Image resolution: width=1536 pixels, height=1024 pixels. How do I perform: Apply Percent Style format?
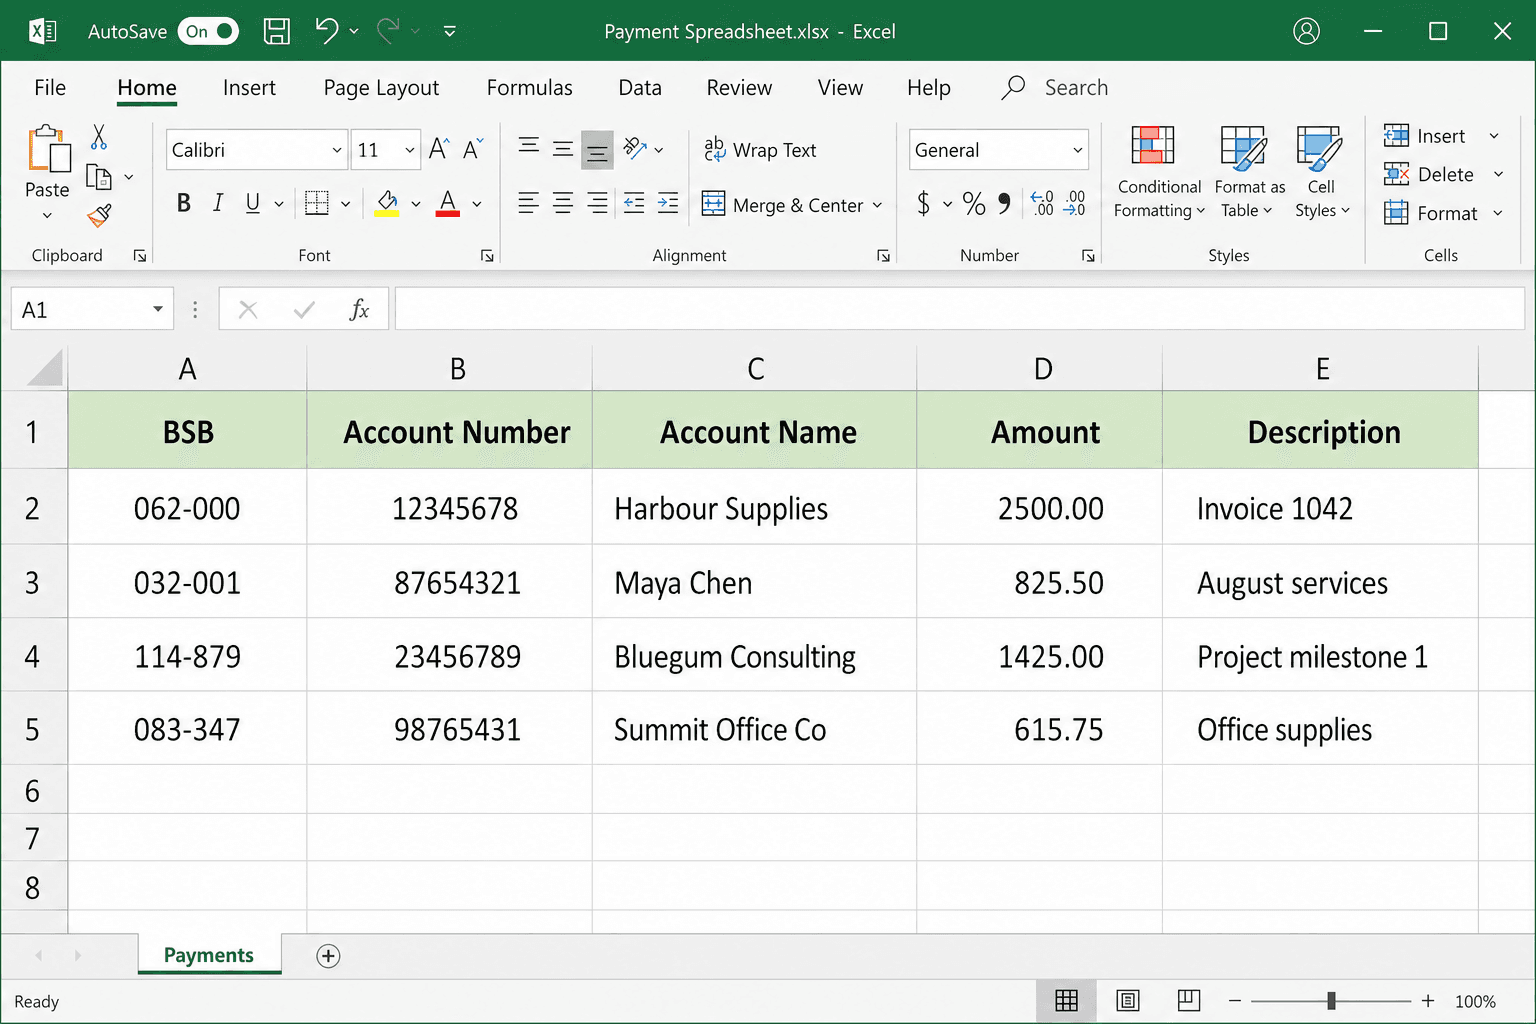tap(974, 204)
